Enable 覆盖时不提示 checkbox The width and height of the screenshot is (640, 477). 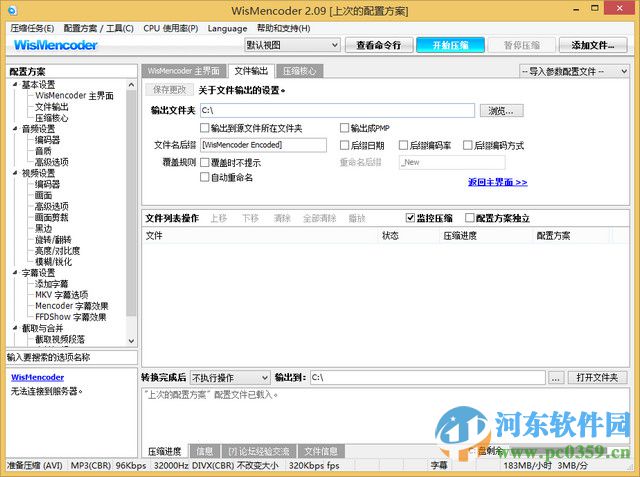pos(204,162)
